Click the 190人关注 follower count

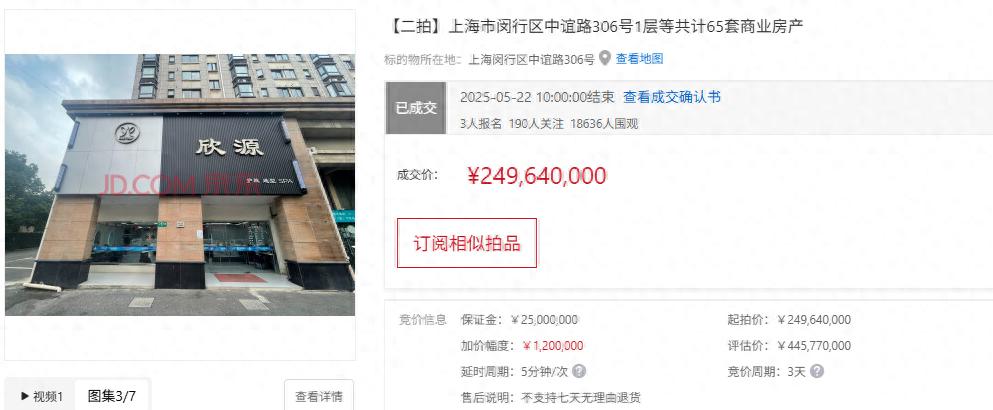(536, 124)
